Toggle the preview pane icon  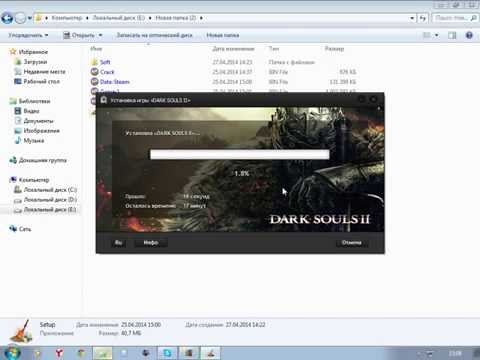(452, 35)
